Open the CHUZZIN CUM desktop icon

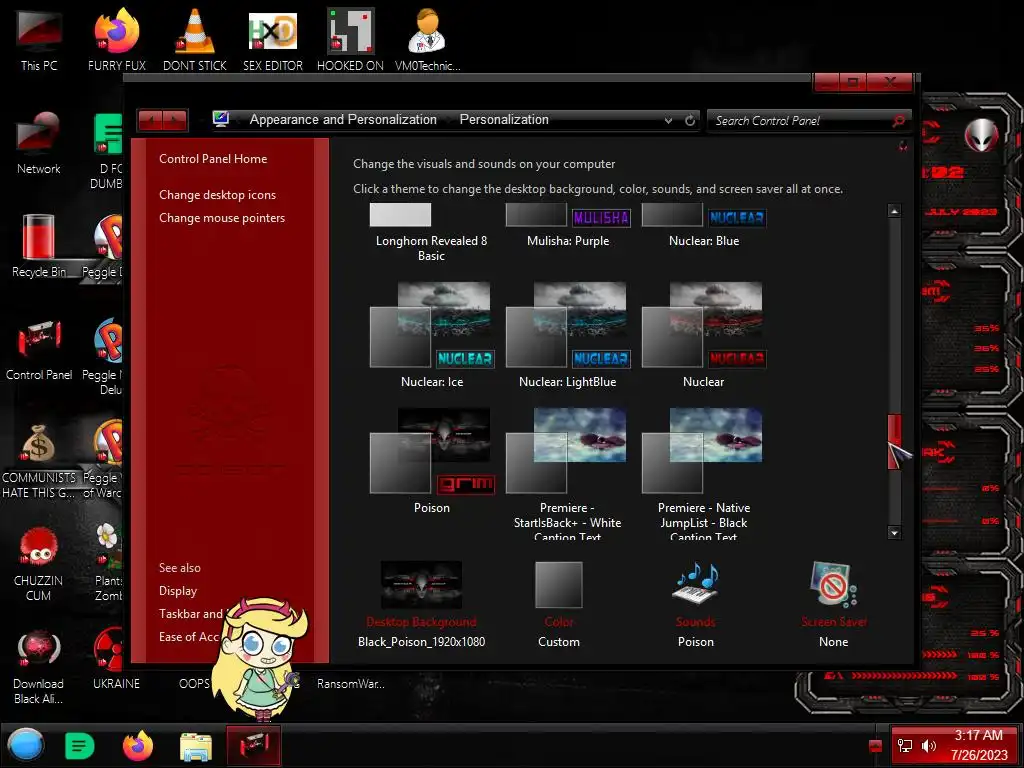[x=39, y=563]
